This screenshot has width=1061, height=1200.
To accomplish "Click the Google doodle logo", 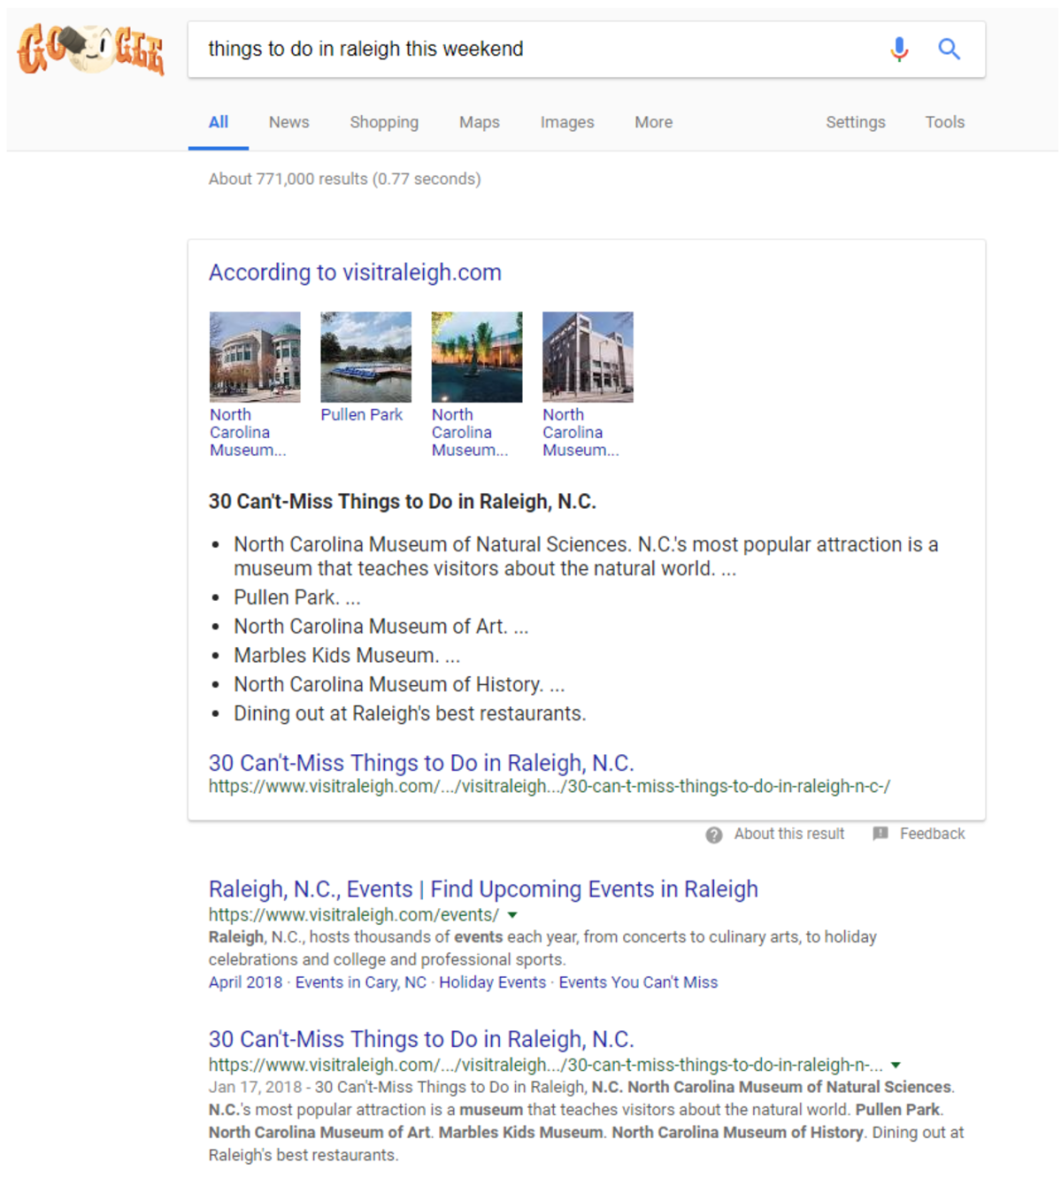I will click(90, 50).
